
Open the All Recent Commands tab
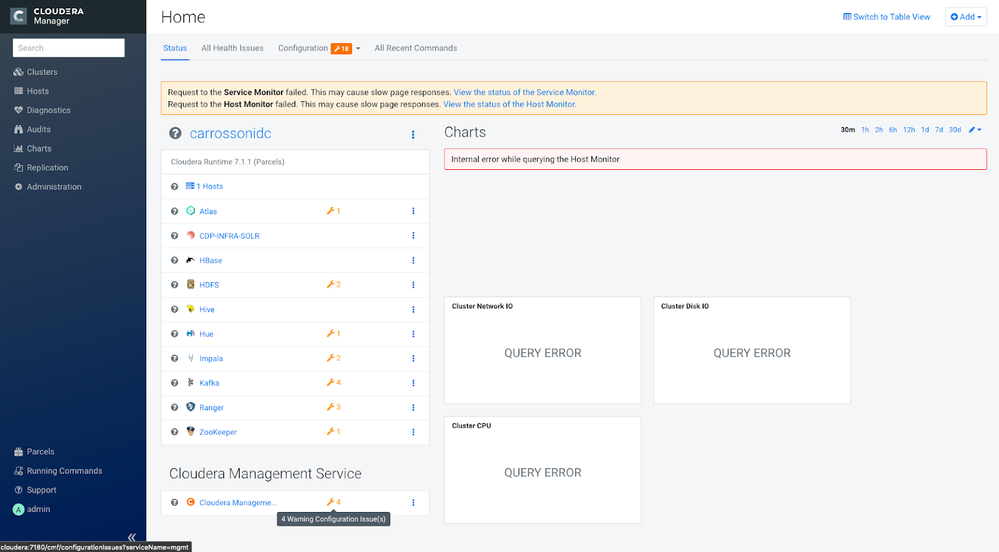tap(415, 48)
